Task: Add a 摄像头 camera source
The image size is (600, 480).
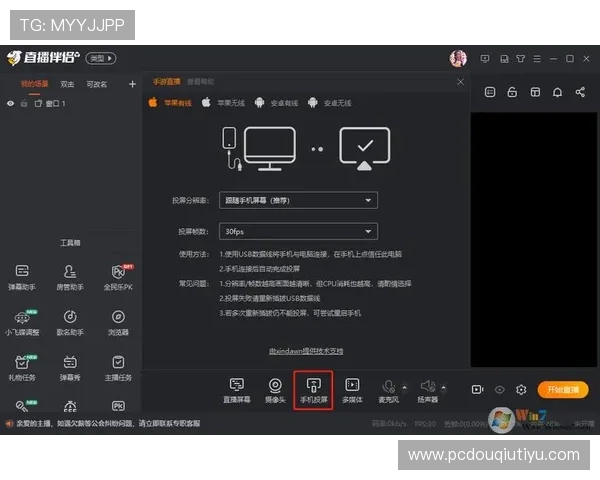Action: pyautogui.click(x=275, y=390)
